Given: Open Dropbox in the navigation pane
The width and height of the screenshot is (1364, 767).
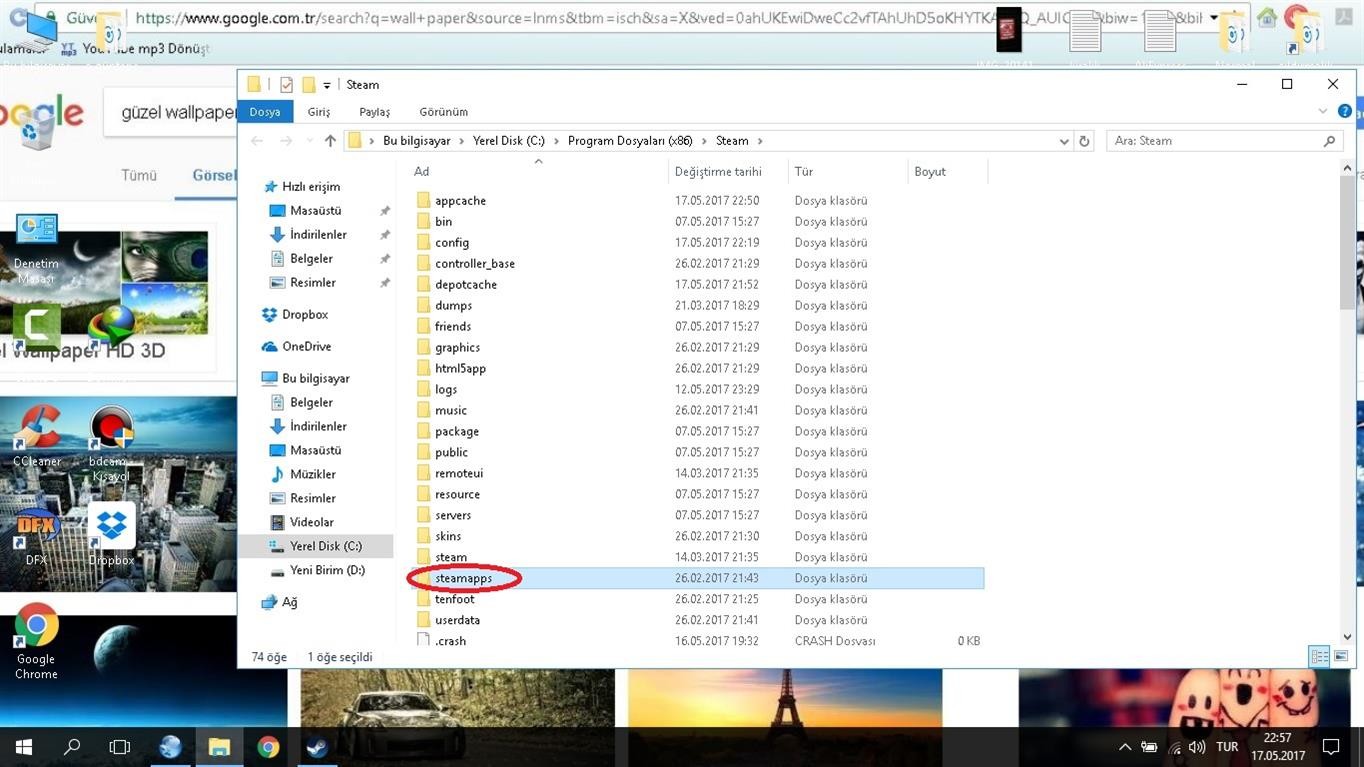Looking at the screenshot, I should [x=294, y=314].
